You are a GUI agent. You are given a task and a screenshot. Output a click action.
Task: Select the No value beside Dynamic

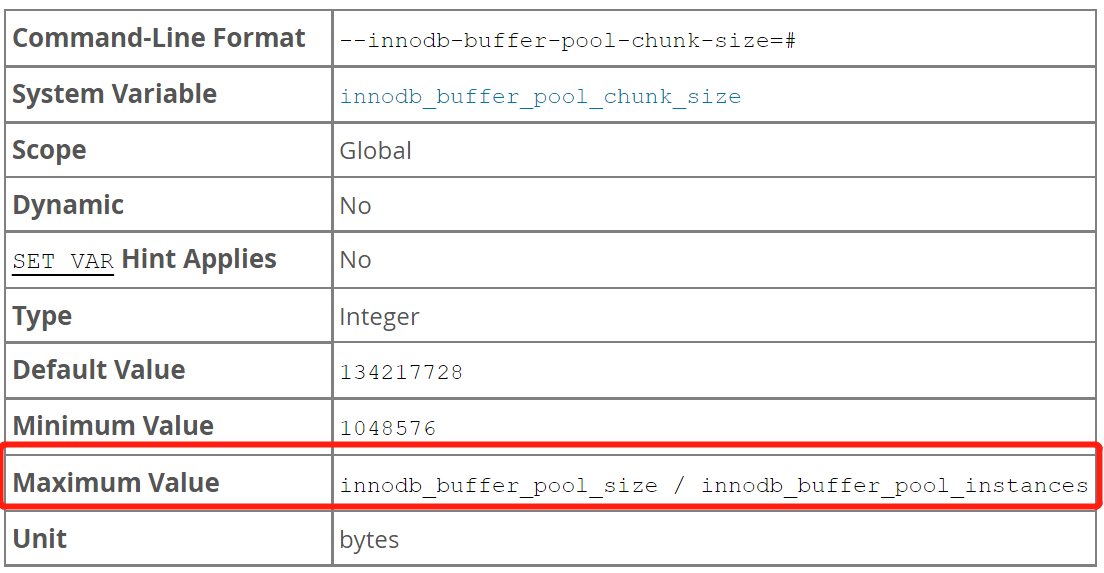[356, 206]
